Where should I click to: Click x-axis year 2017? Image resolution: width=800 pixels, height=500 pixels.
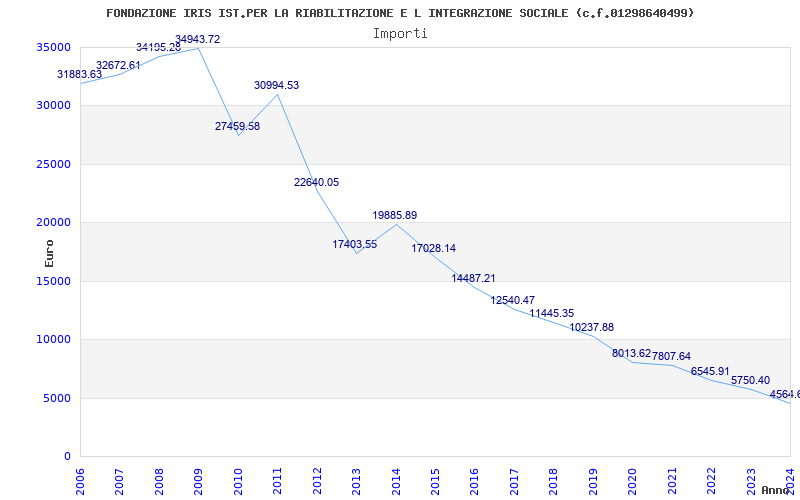(x=514, y=481)
